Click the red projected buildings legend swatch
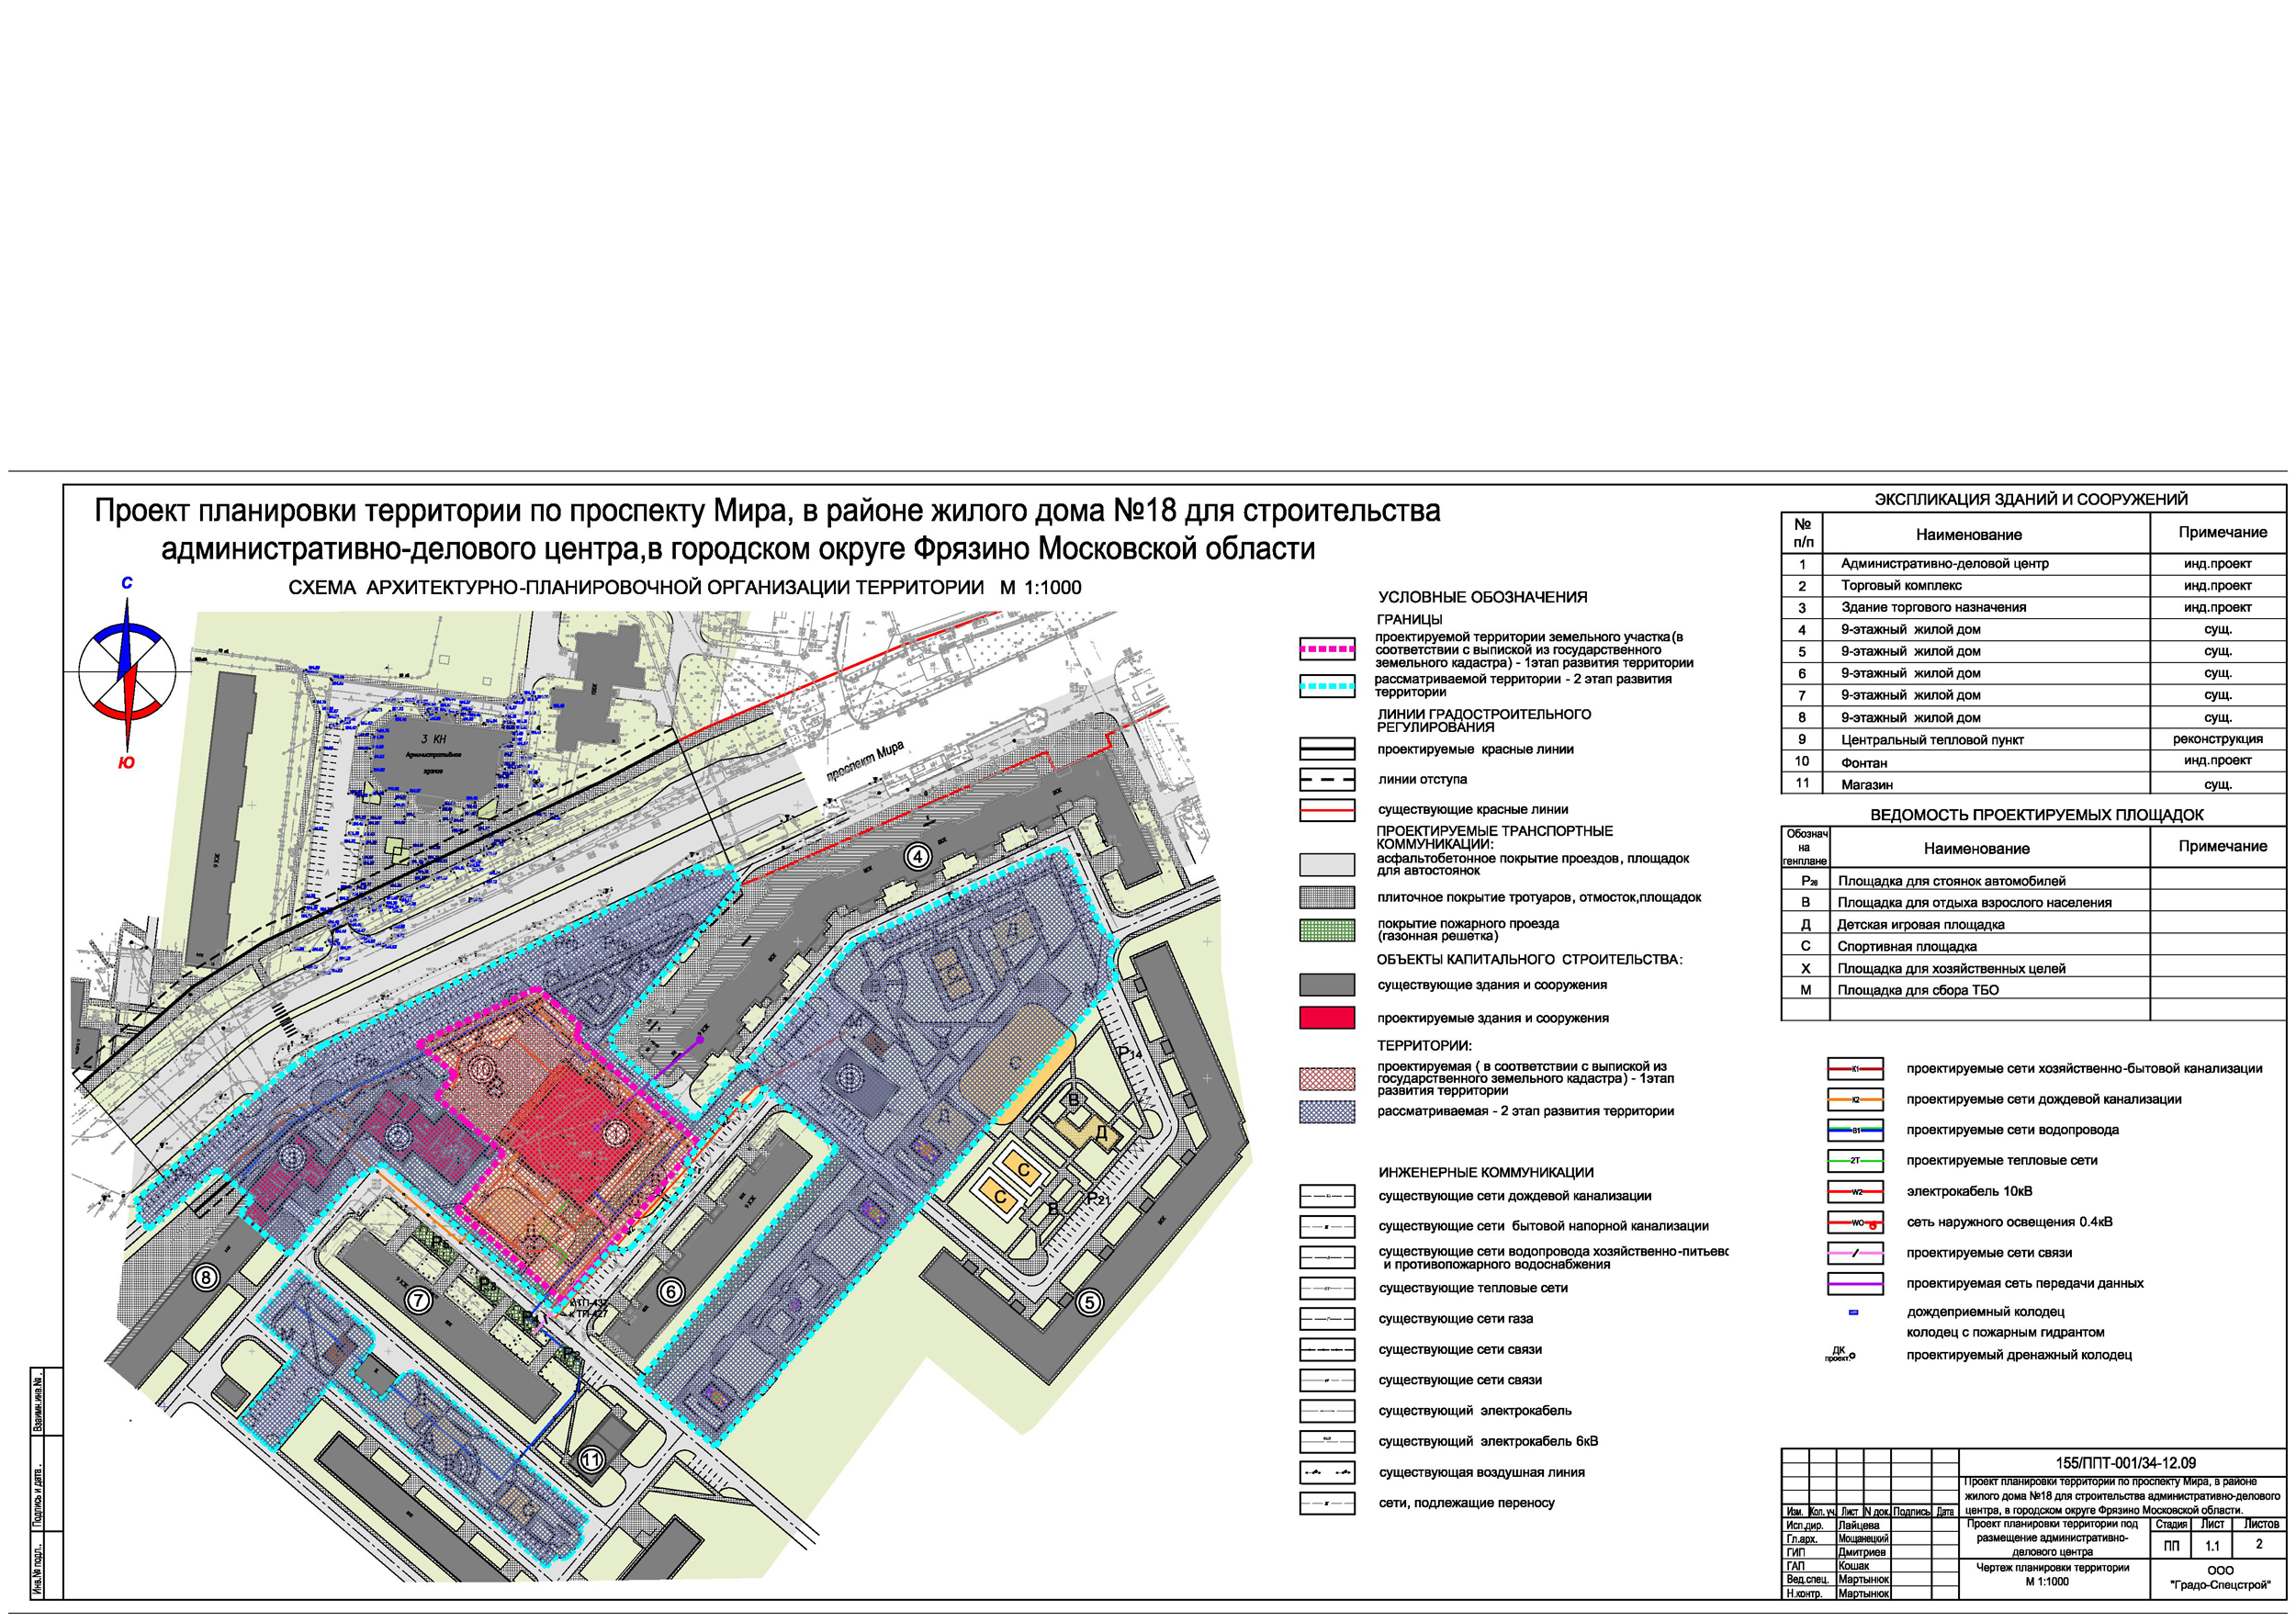 coord(1326,1018)
